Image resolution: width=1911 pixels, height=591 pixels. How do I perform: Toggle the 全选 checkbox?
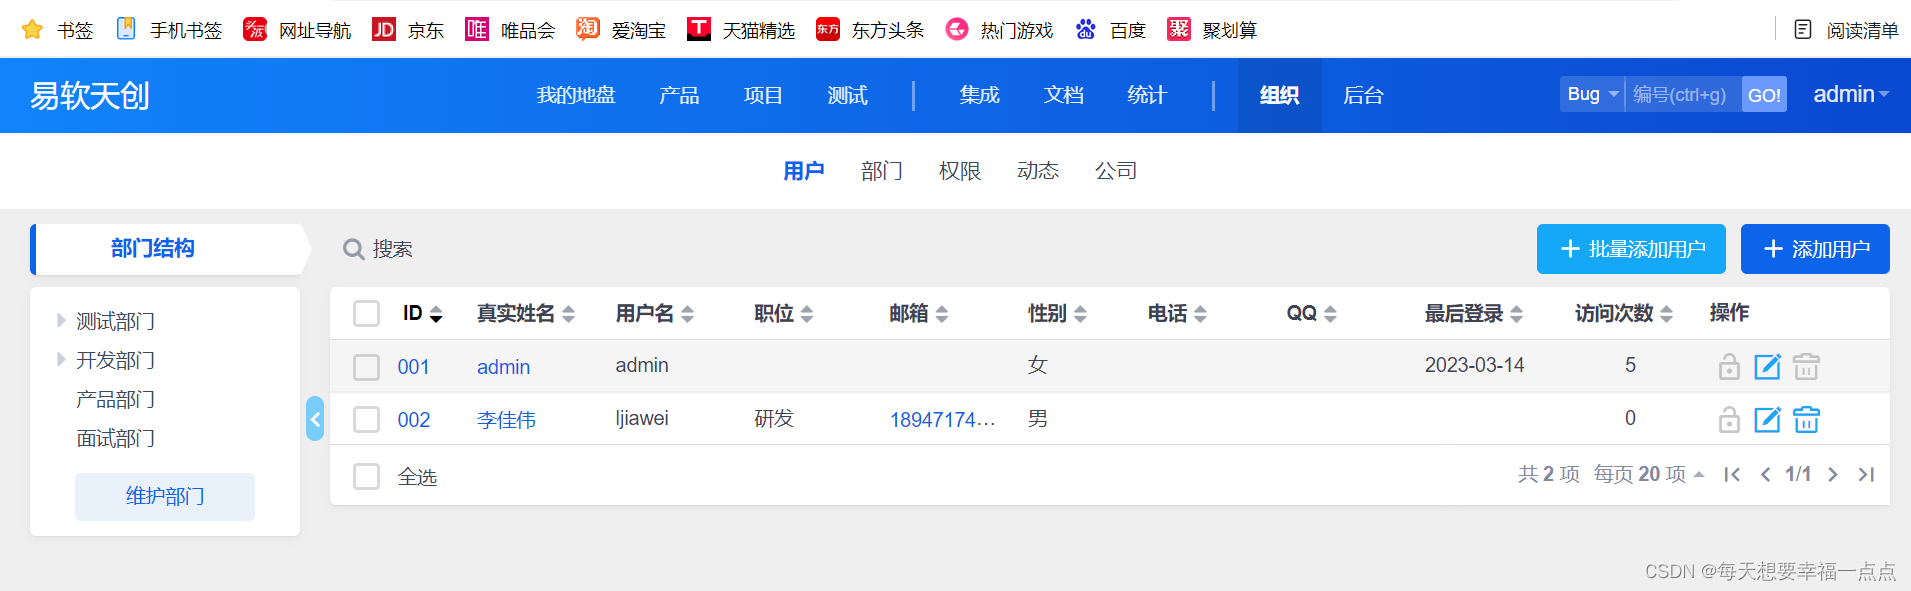367,476
